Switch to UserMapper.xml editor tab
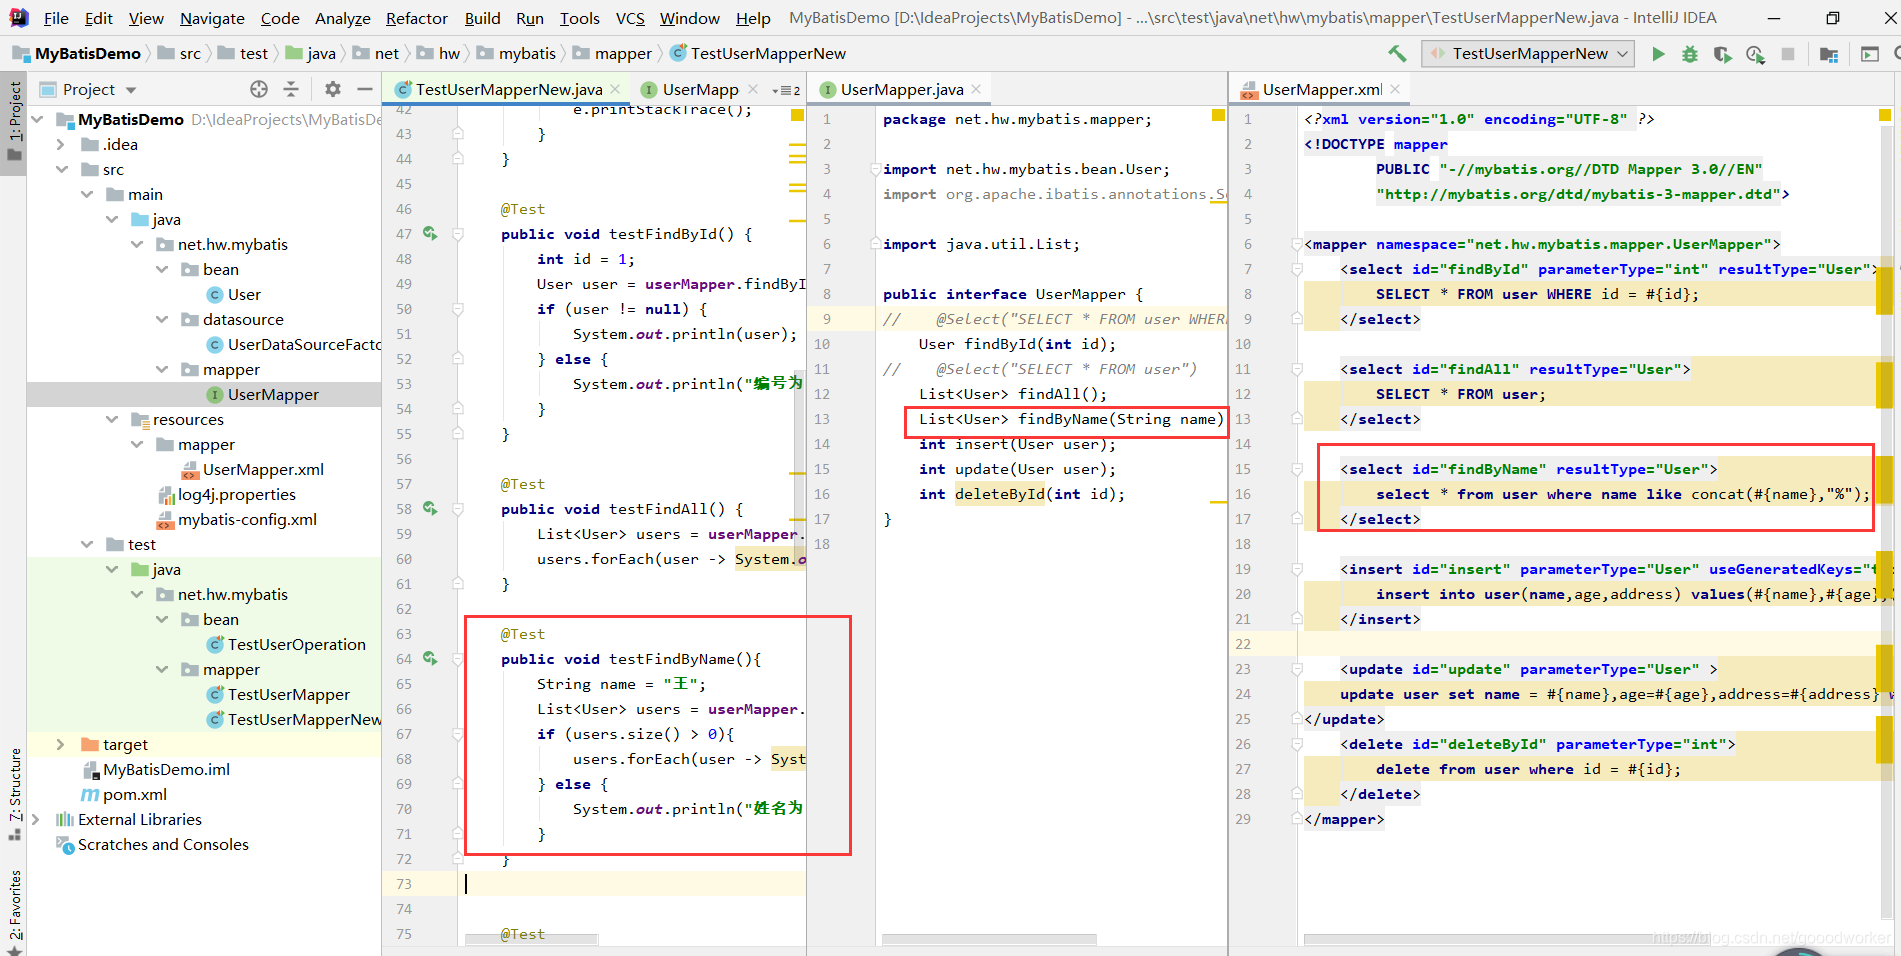Screen dimensions: 1901x956 (x=1321, y=89)
